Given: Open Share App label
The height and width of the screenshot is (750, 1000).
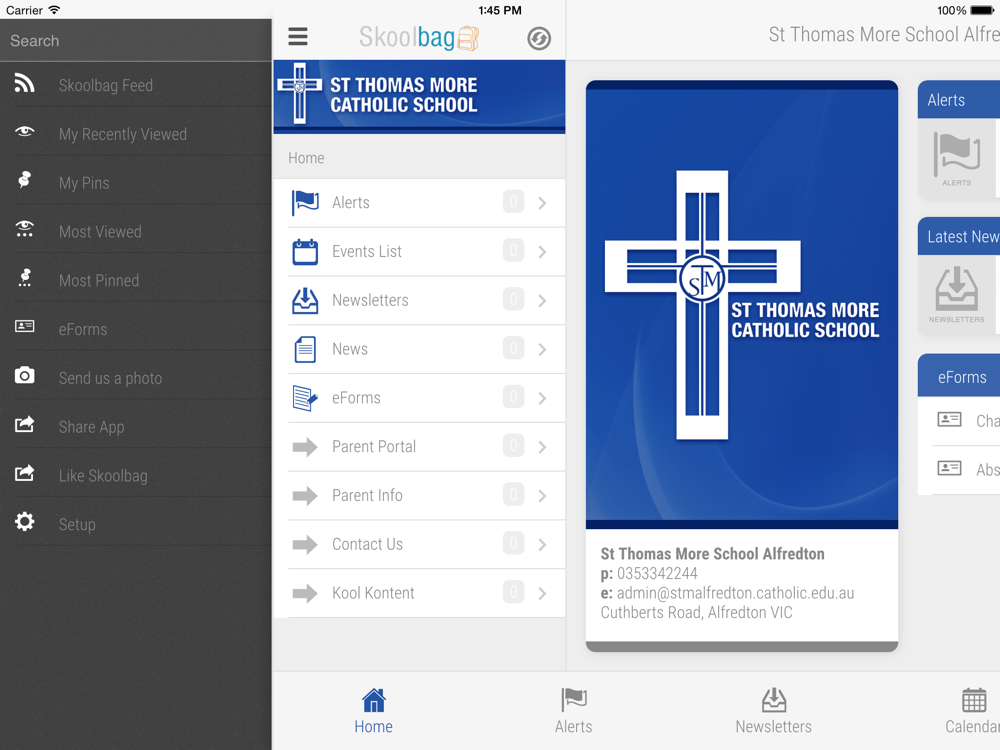Looking at the screenshot, I should 91,427.
